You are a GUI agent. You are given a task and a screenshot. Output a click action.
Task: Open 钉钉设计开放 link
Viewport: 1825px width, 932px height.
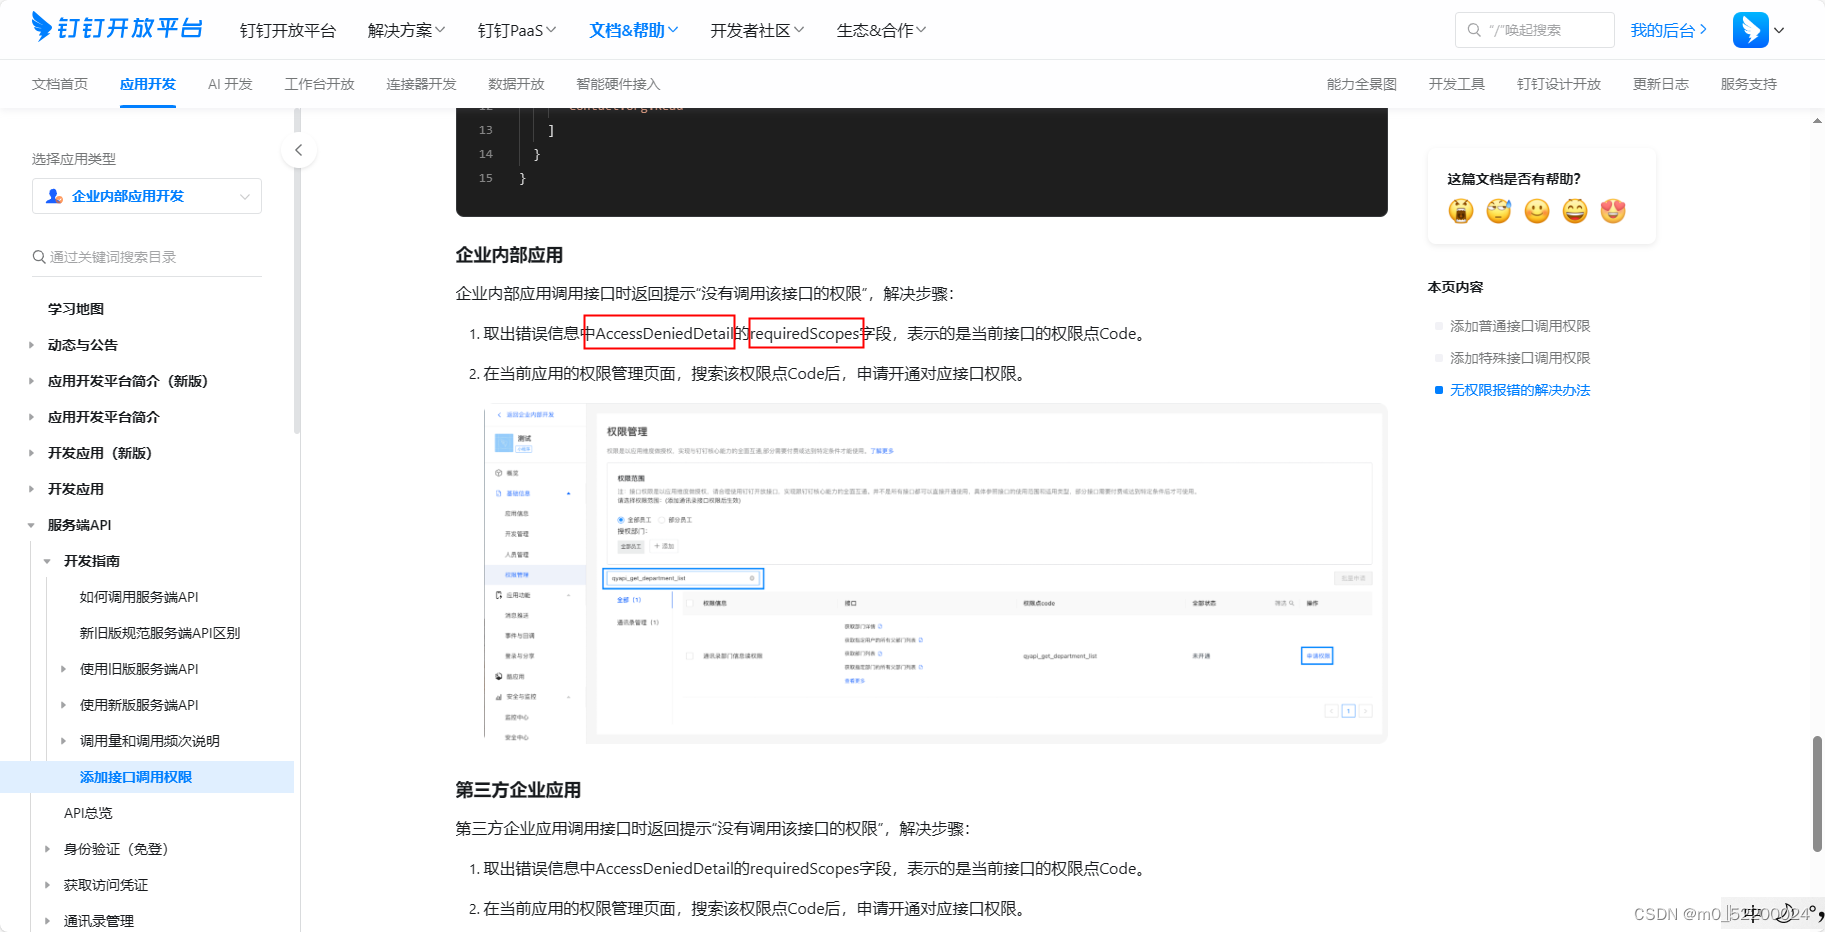(x=1559, y=84)
